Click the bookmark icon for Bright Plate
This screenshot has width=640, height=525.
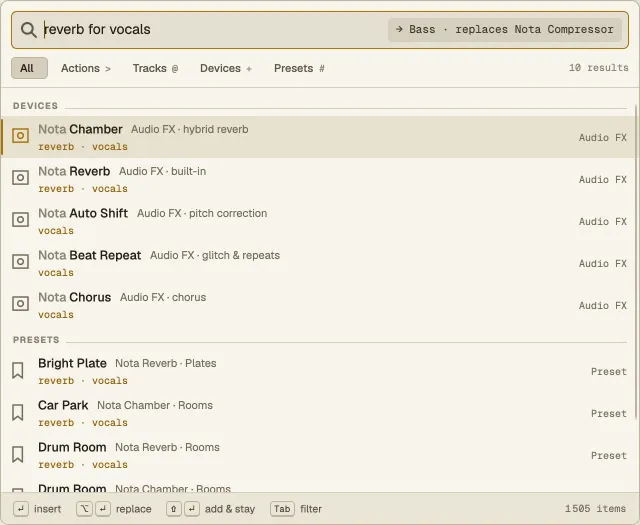[x=18, y=371]
